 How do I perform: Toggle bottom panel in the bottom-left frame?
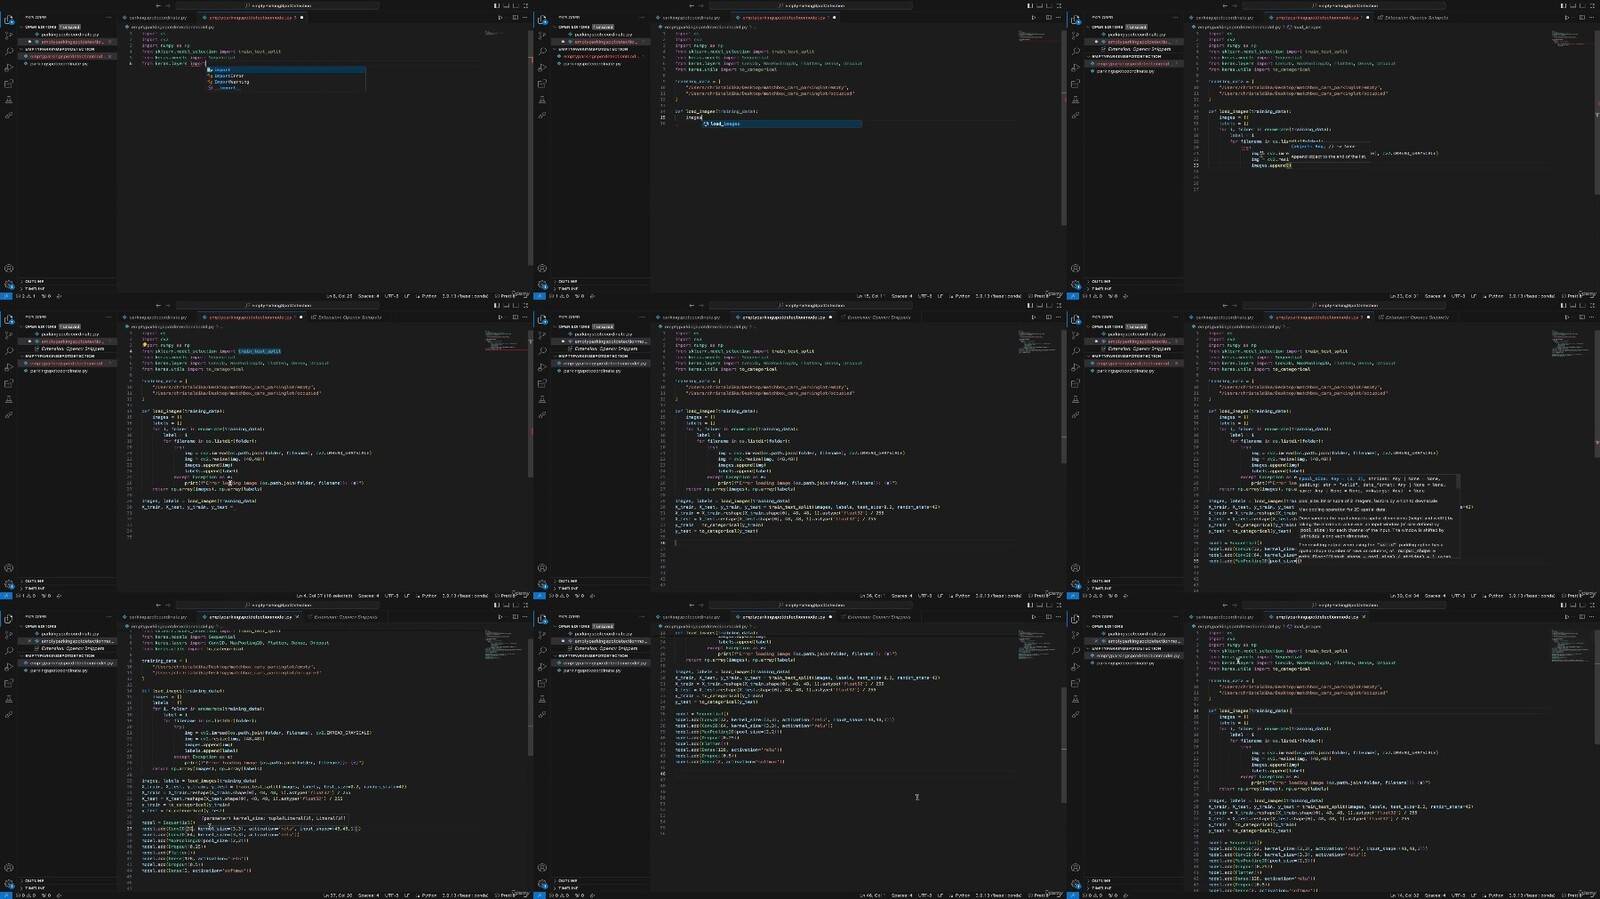507,606
